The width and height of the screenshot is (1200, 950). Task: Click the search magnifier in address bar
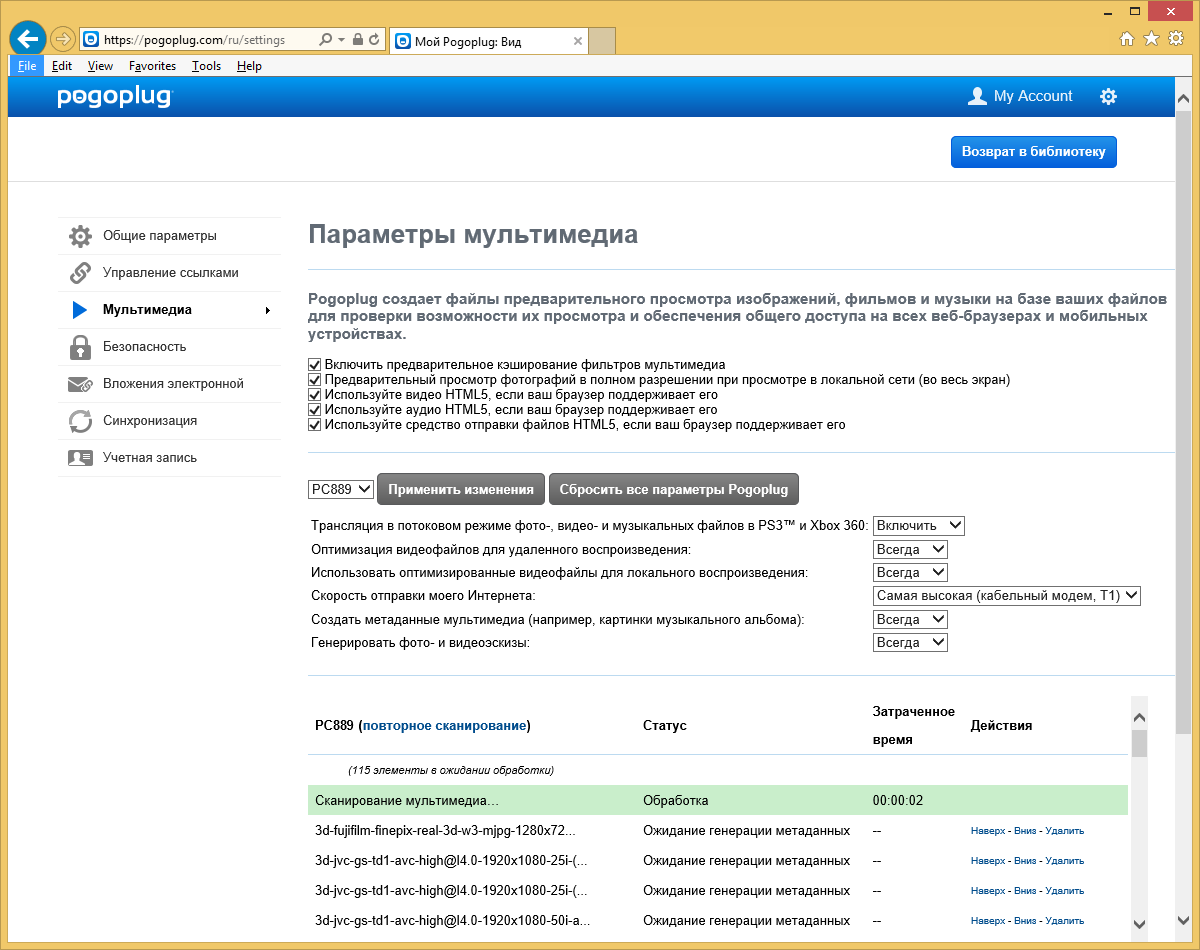[x=325, y=40]
